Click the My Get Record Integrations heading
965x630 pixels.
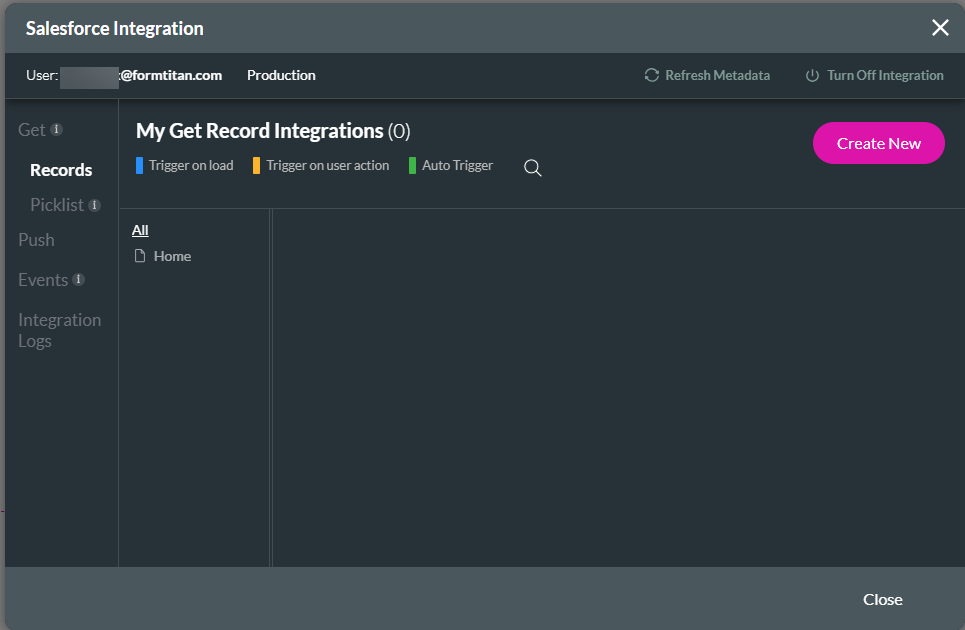tap(273, 131)
